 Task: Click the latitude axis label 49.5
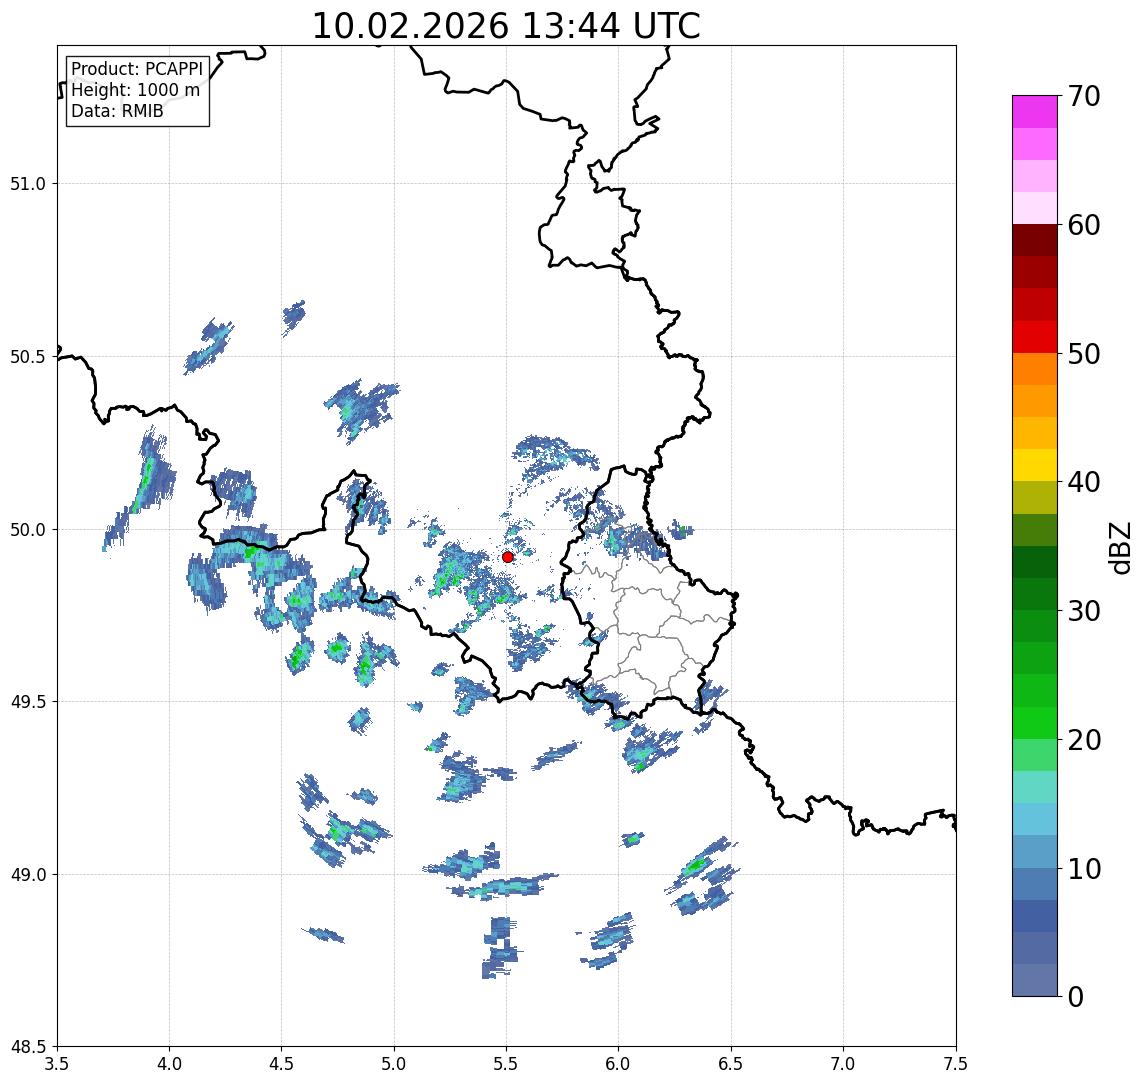pyautogui.click(x=27, y=702)
